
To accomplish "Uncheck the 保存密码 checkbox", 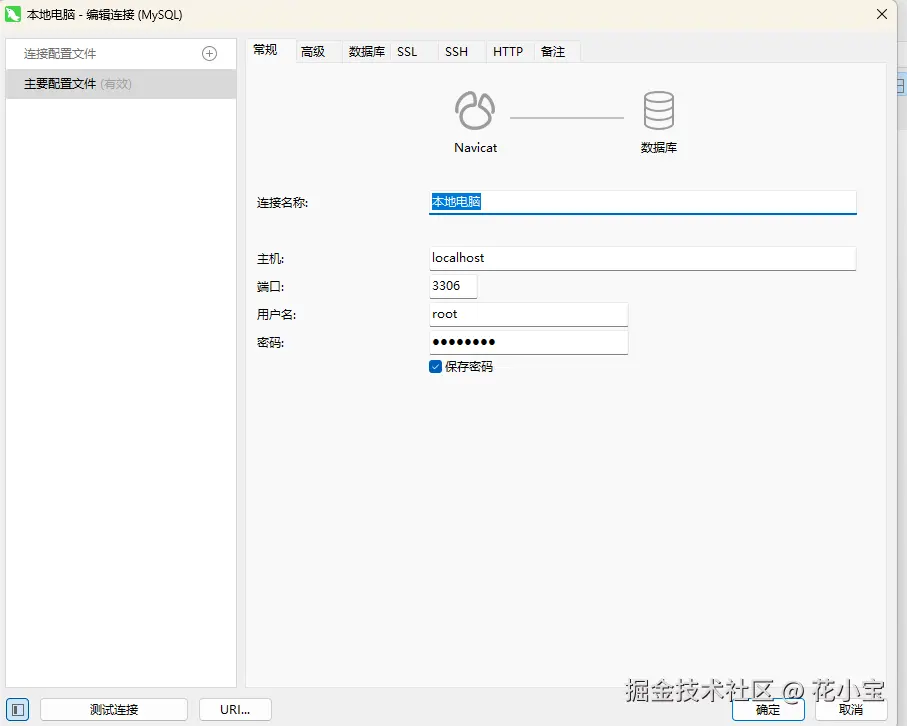I will point(436,367).
